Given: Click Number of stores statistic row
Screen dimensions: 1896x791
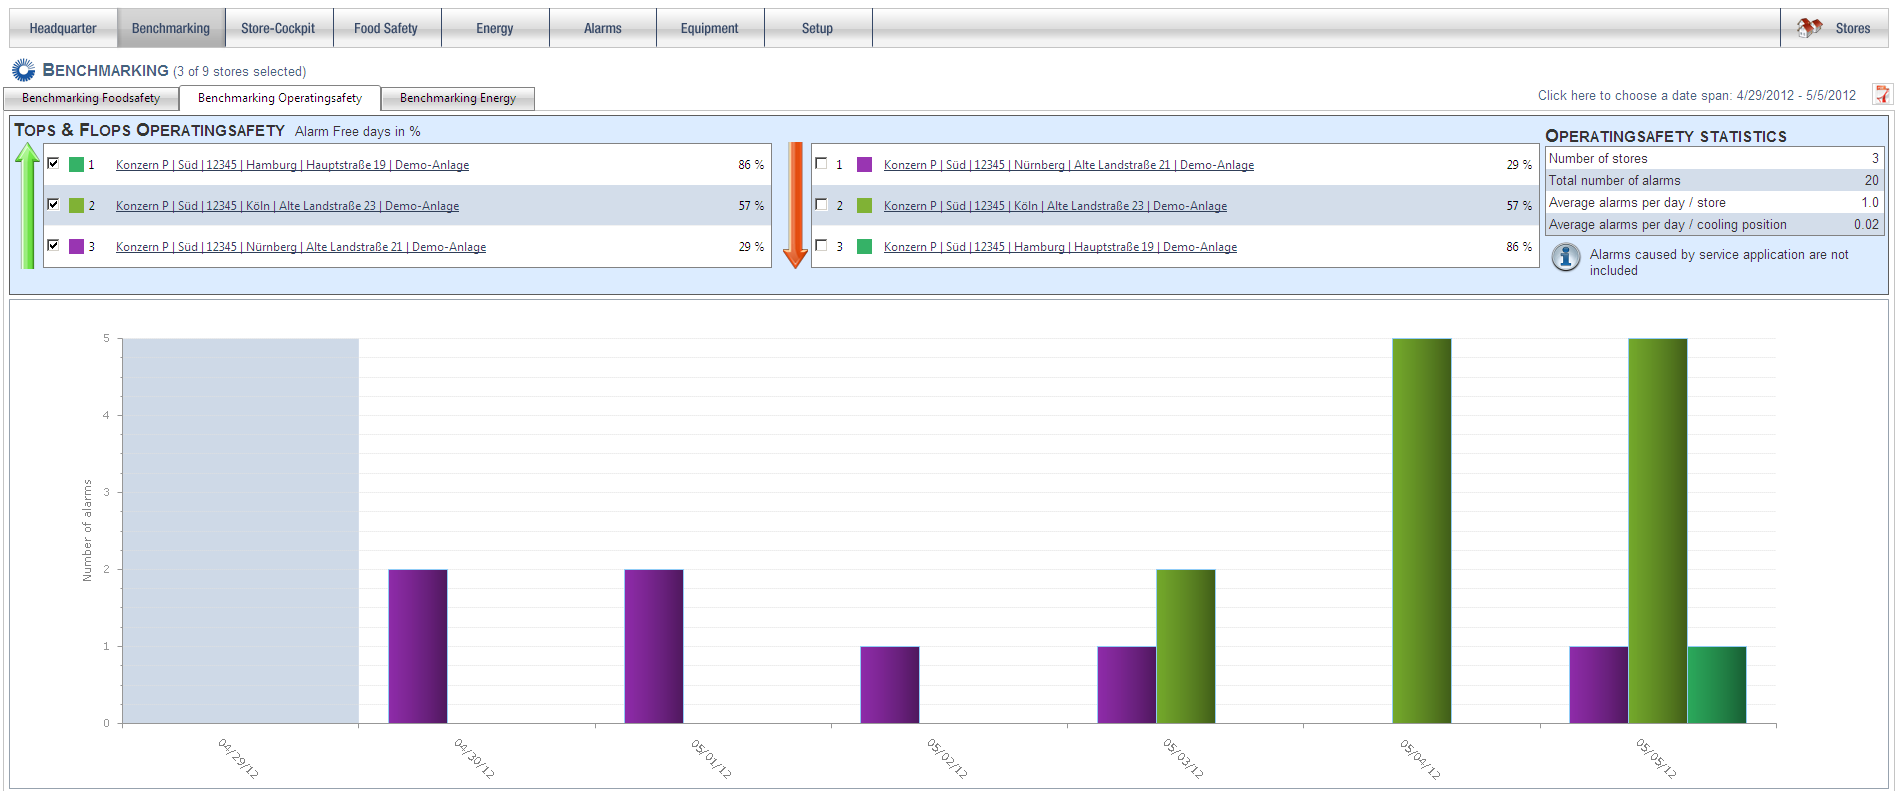Looking at the screenshot, I should coord(1714,158).
